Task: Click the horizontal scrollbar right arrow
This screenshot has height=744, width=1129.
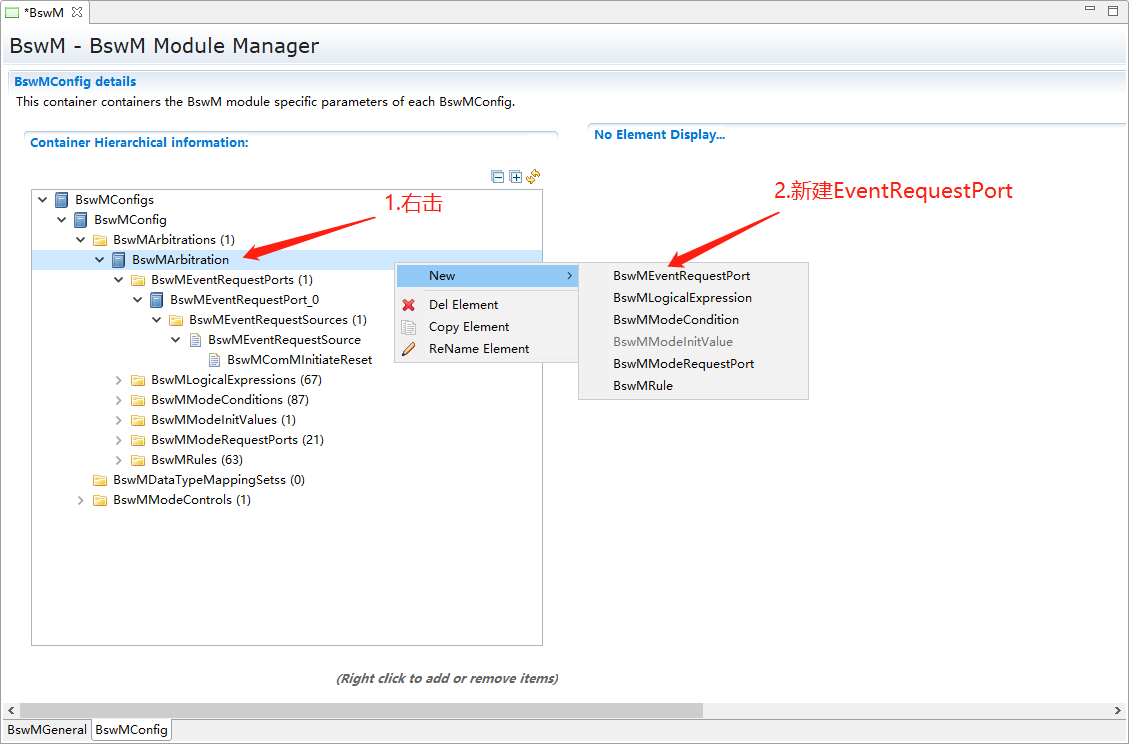Action: point(1118,710)
